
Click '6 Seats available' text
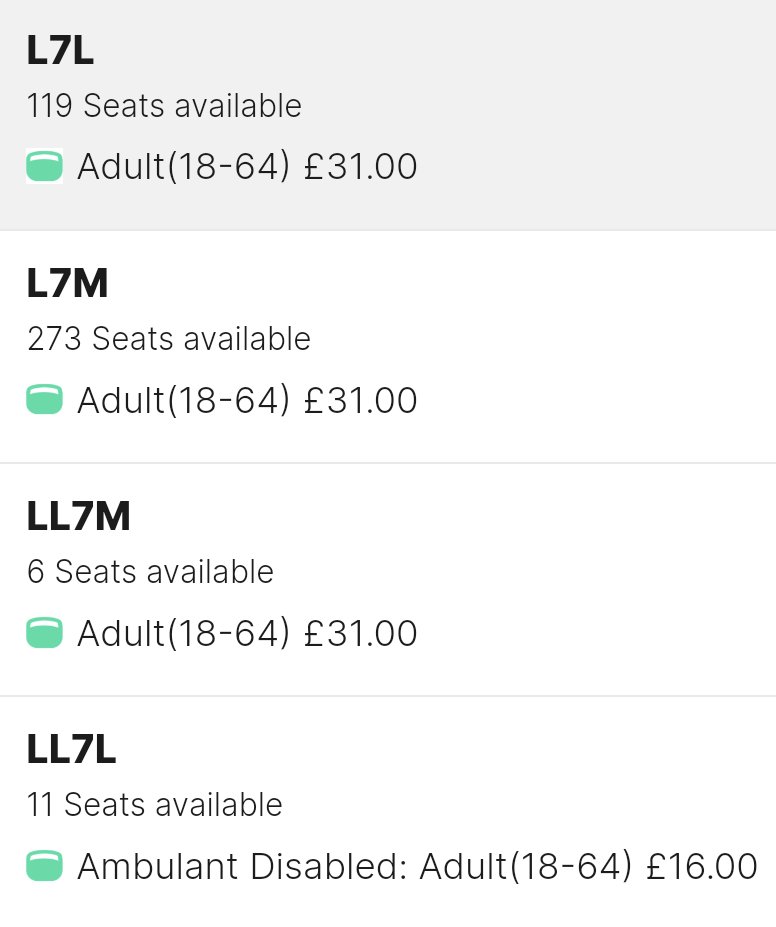pyautogui.click(x=150, y=572)
